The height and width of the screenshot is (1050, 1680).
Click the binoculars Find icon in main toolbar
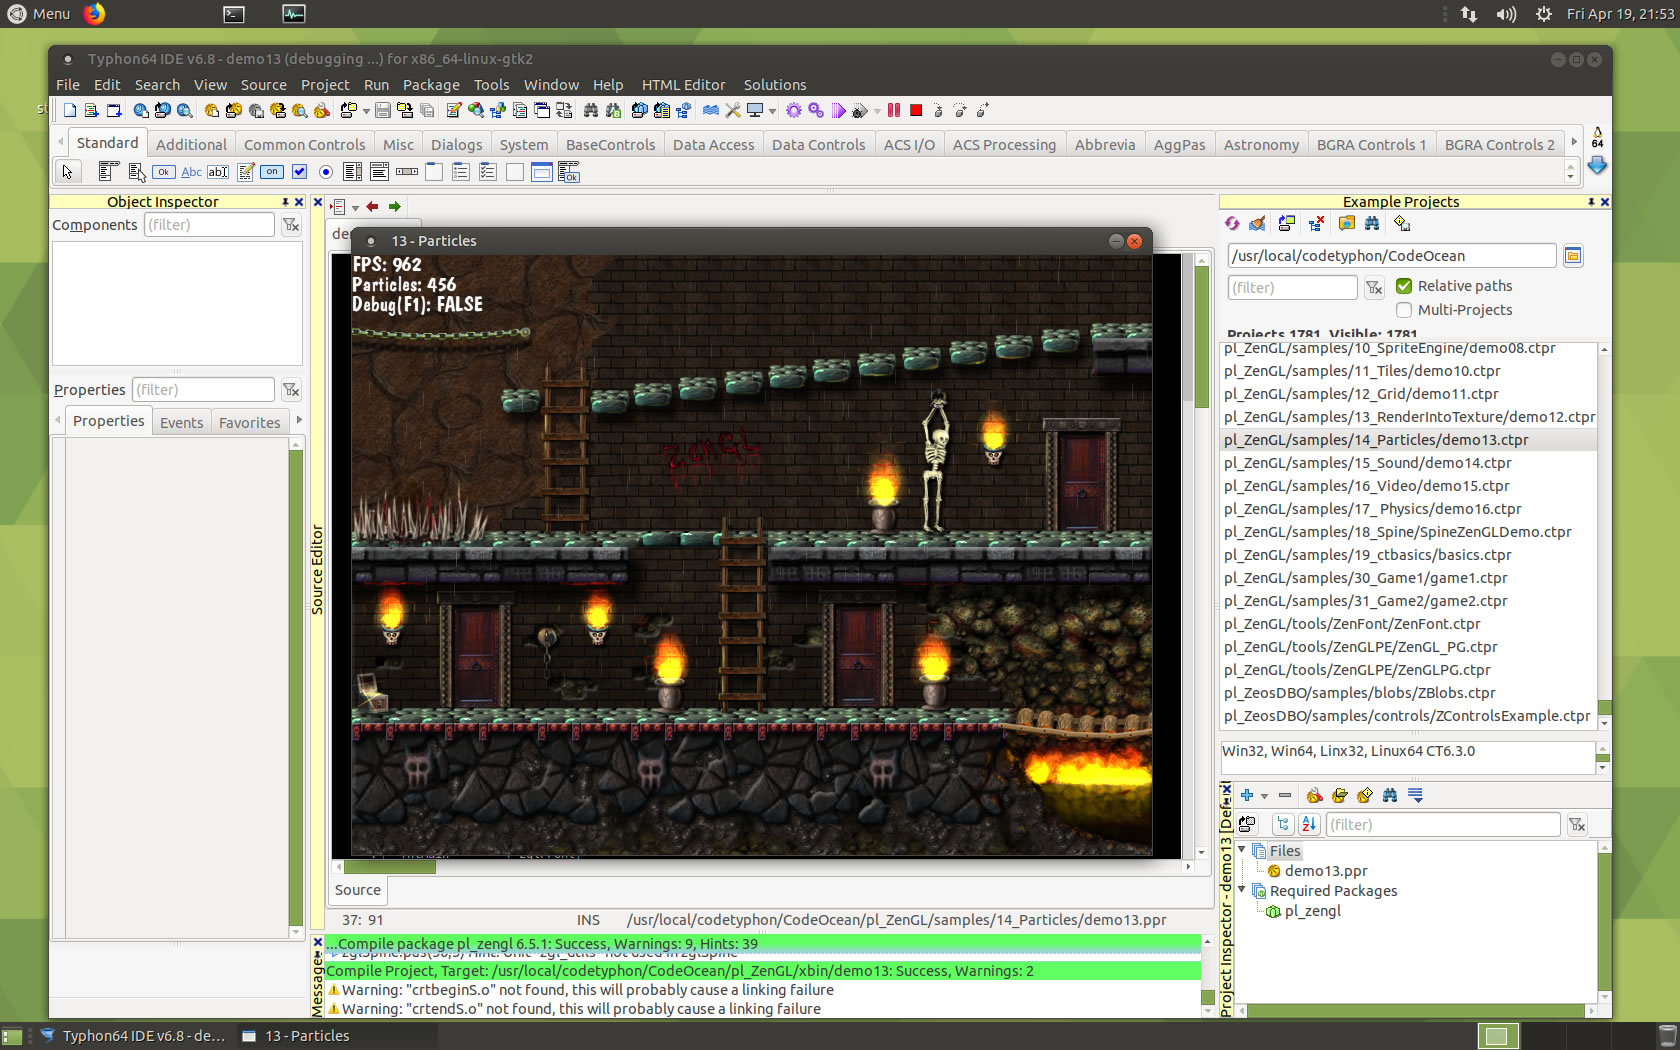(591, 110)
